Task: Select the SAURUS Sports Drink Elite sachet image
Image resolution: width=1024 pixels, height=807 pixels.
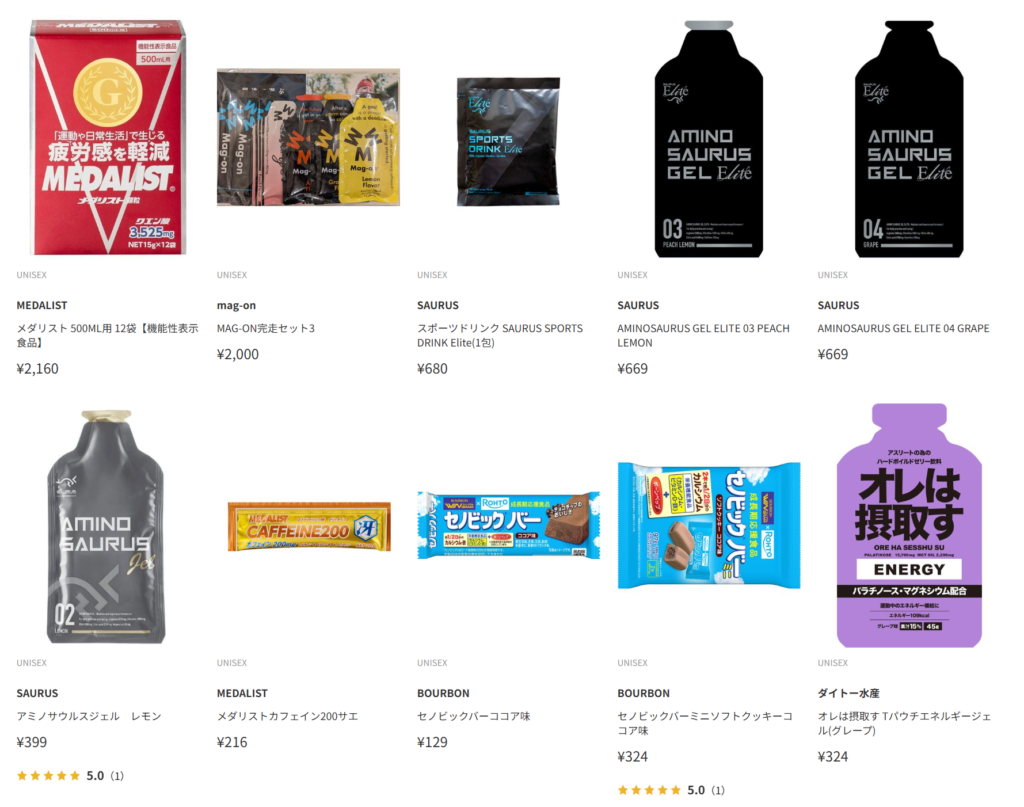Action: tap(508, 141)
